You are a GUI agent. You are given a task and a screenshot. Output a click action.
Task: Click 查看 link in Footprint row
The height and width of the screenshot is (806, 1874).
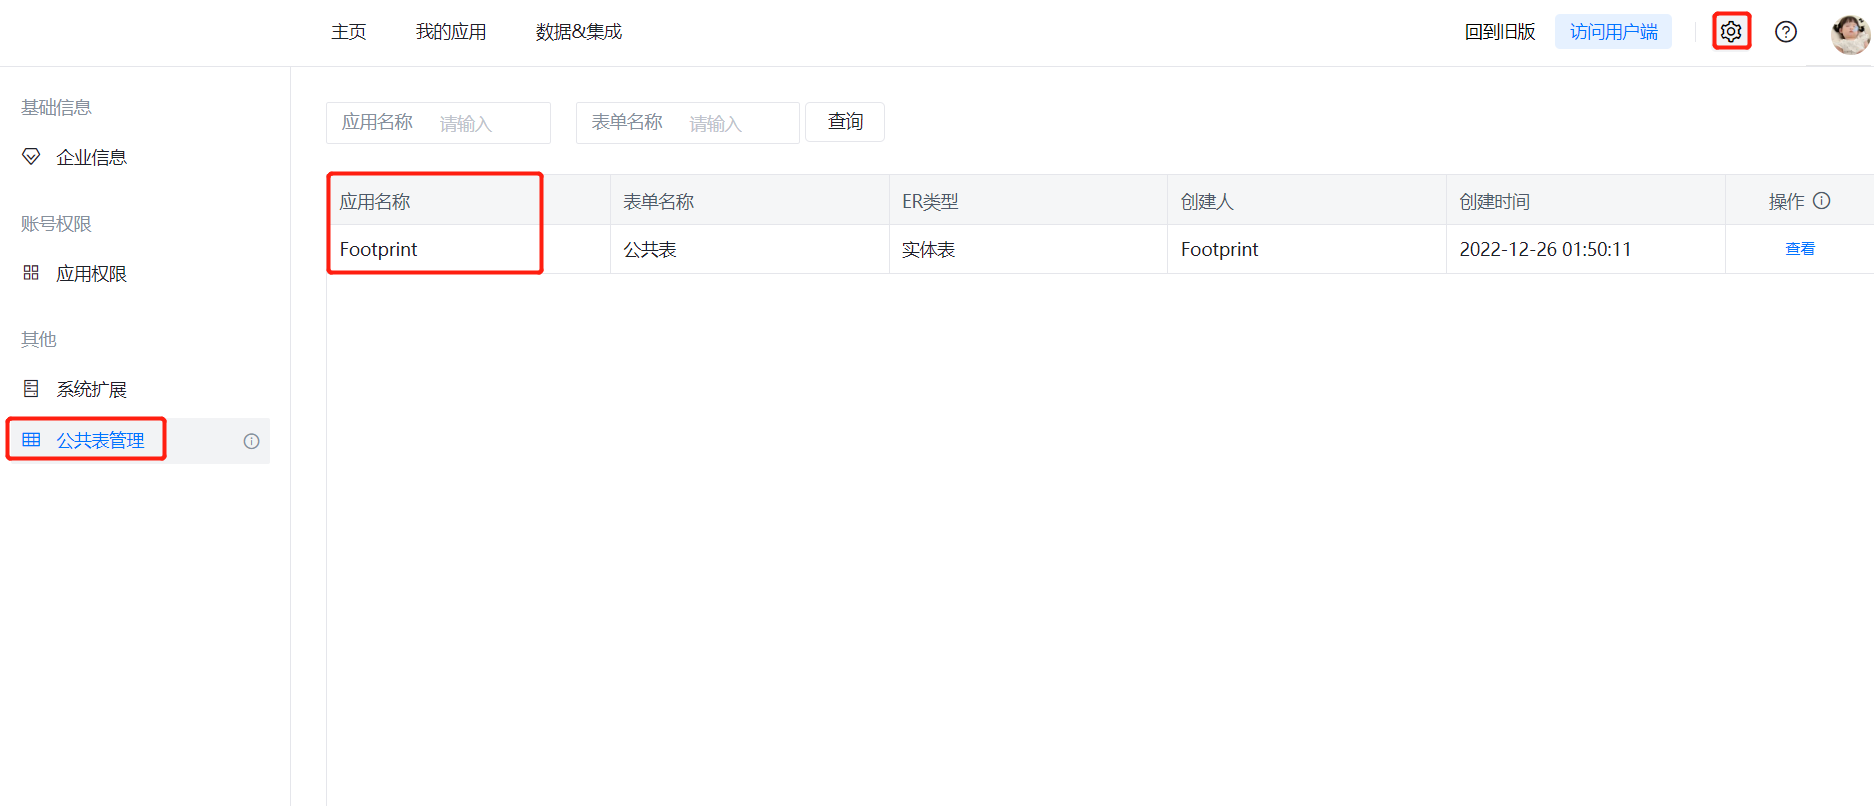point(1799,249)
